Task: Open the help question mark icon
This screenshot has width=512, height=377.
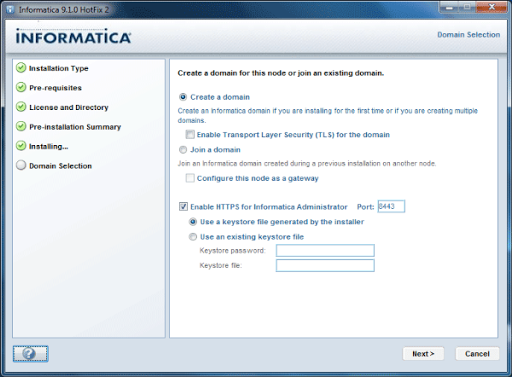Action: [30, 354]
